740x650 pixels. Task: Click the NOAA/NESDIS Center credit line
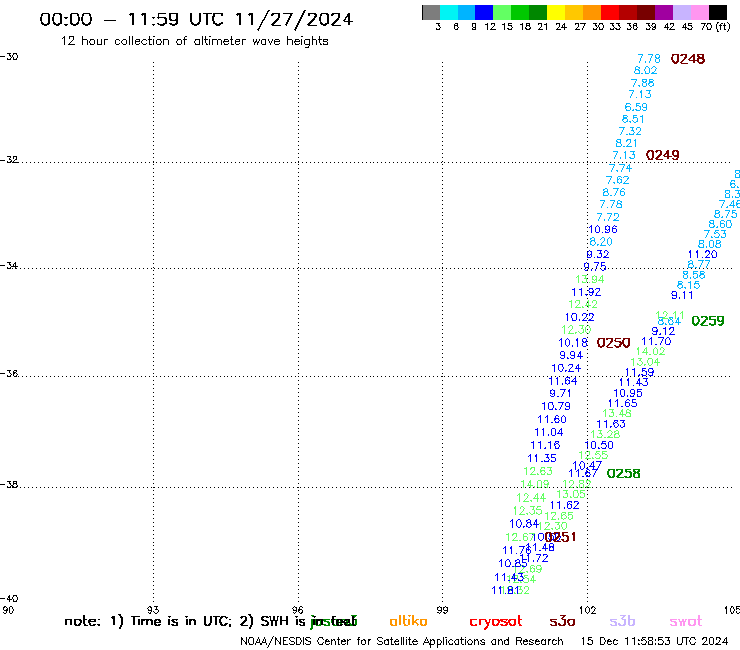coord(402,641)
